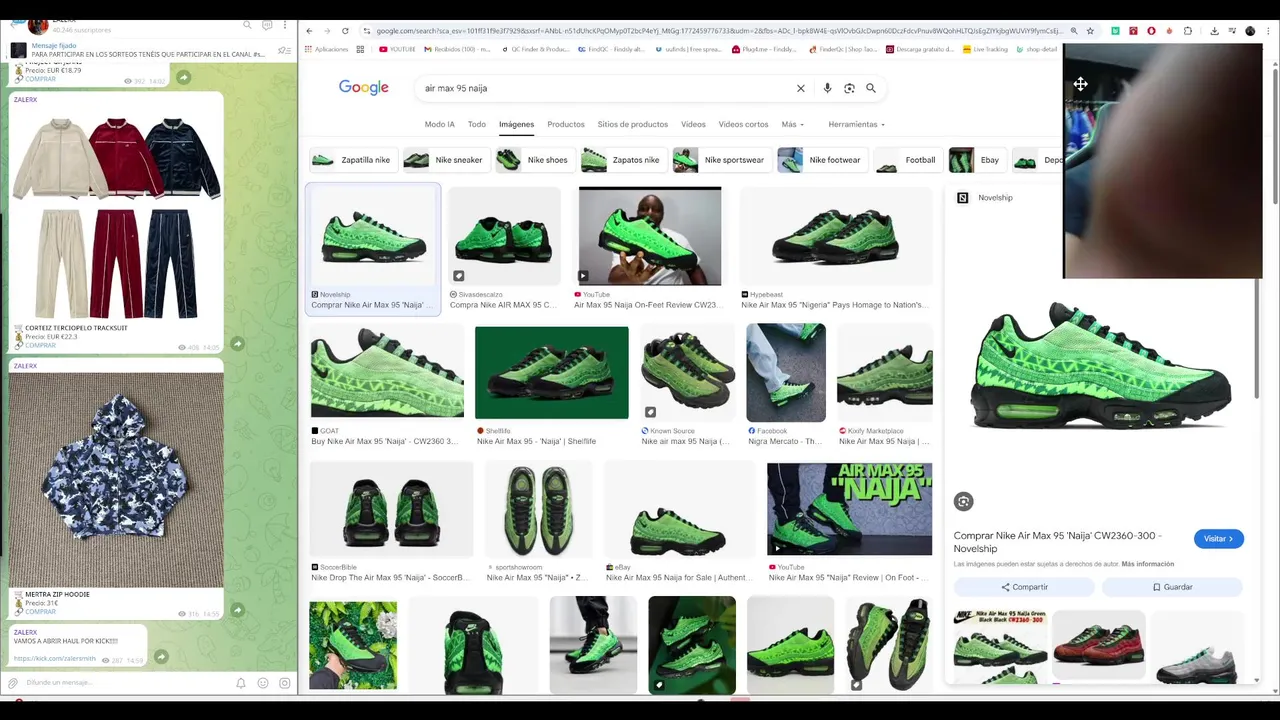Image resolution: width=1280 pixels, height=720 pixels.
Task: Select the Football filter chip
Action: pyautogui.click(x=907, y=160)
